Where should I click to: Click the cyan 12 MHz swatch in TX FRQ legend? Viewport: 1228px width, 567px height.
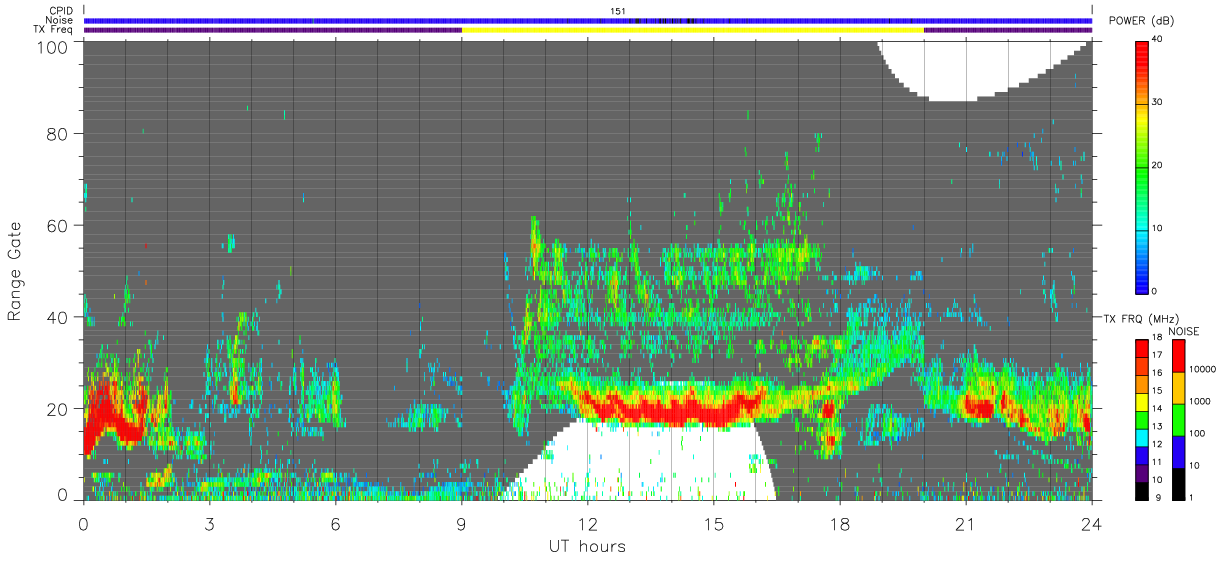[1142, 438]
